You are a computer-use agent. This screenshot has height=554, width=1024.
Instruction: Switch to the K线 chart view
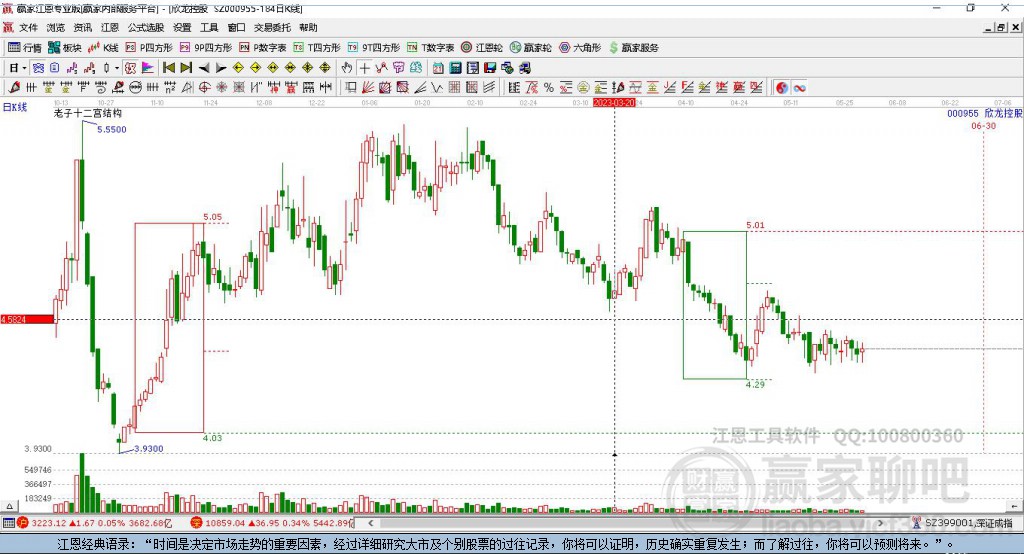pos(103,48)
